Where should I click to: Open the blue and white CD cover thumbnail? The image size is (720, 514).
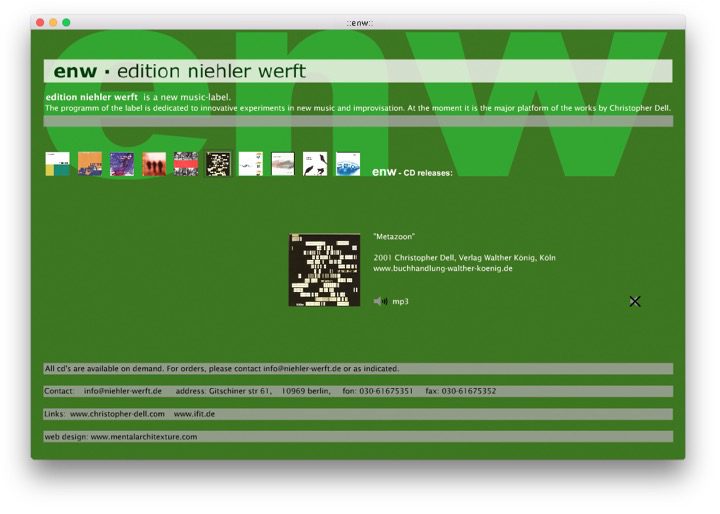tap(348, 164)
